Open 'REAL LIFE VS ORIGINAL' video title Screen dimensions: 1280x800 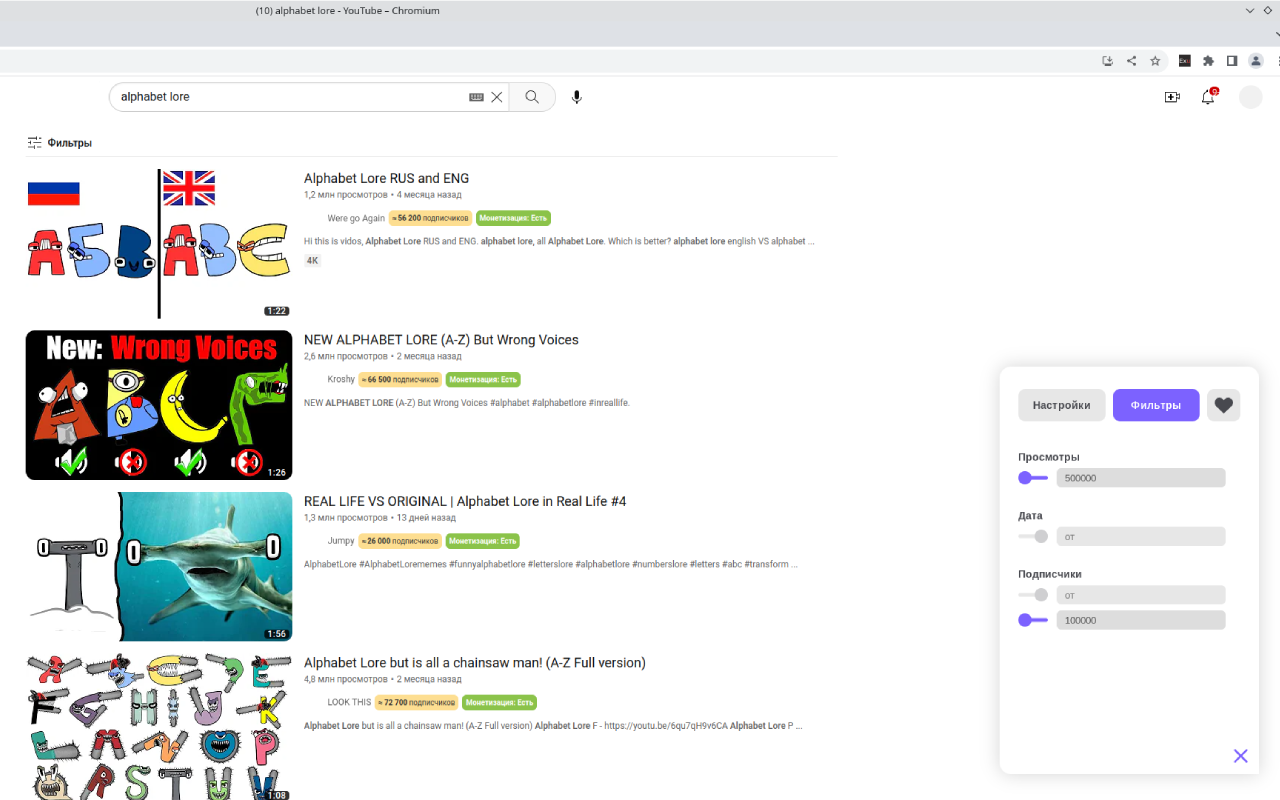(x=465, y=501)
